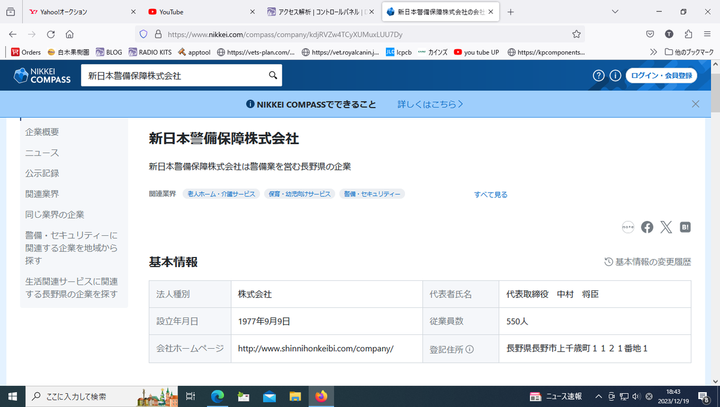
Task: Click the information circle icon in header
Action: point(615,75)
